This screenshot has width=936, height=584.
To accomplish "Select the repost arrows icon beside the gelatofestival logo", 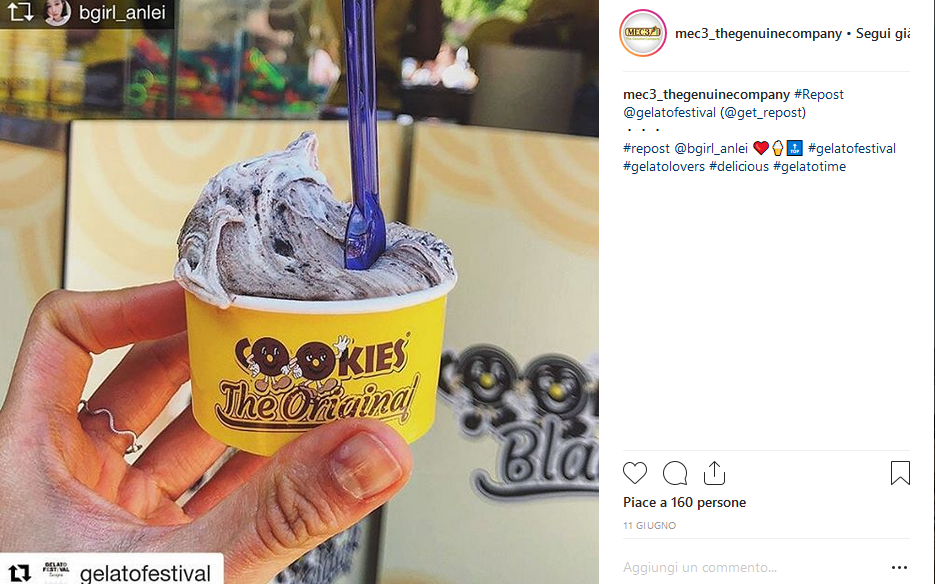I will pos(19,573).
